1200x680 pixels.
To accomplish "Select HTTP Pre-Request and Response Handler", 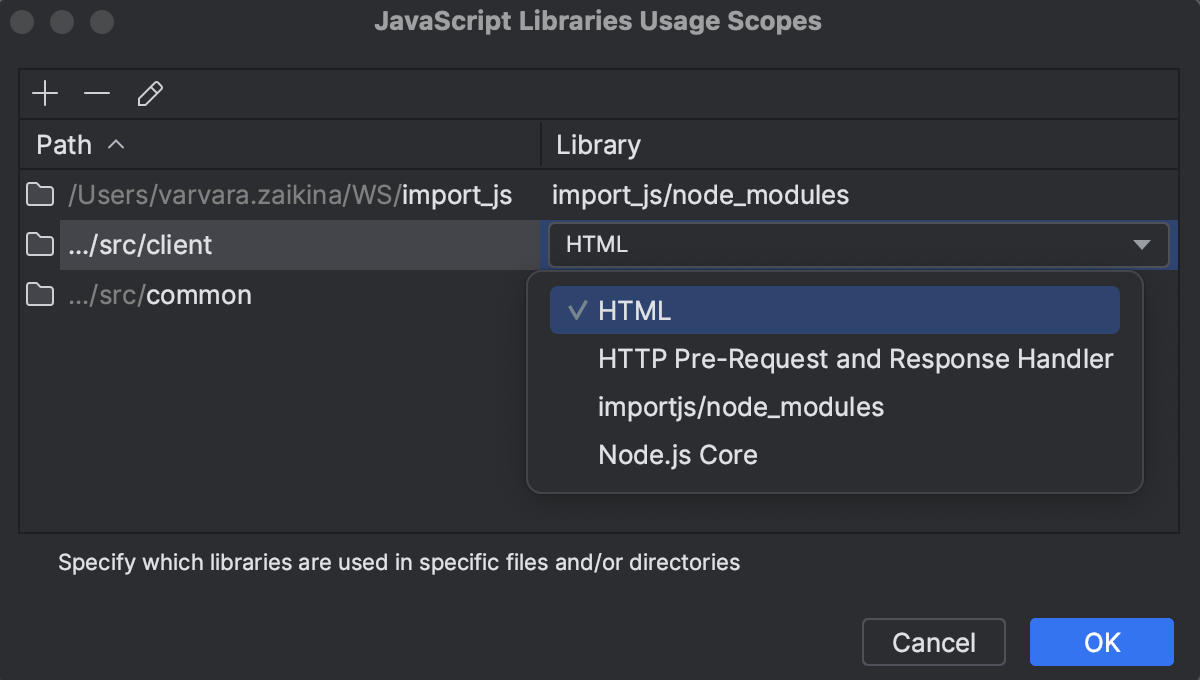I will (854, 358).
